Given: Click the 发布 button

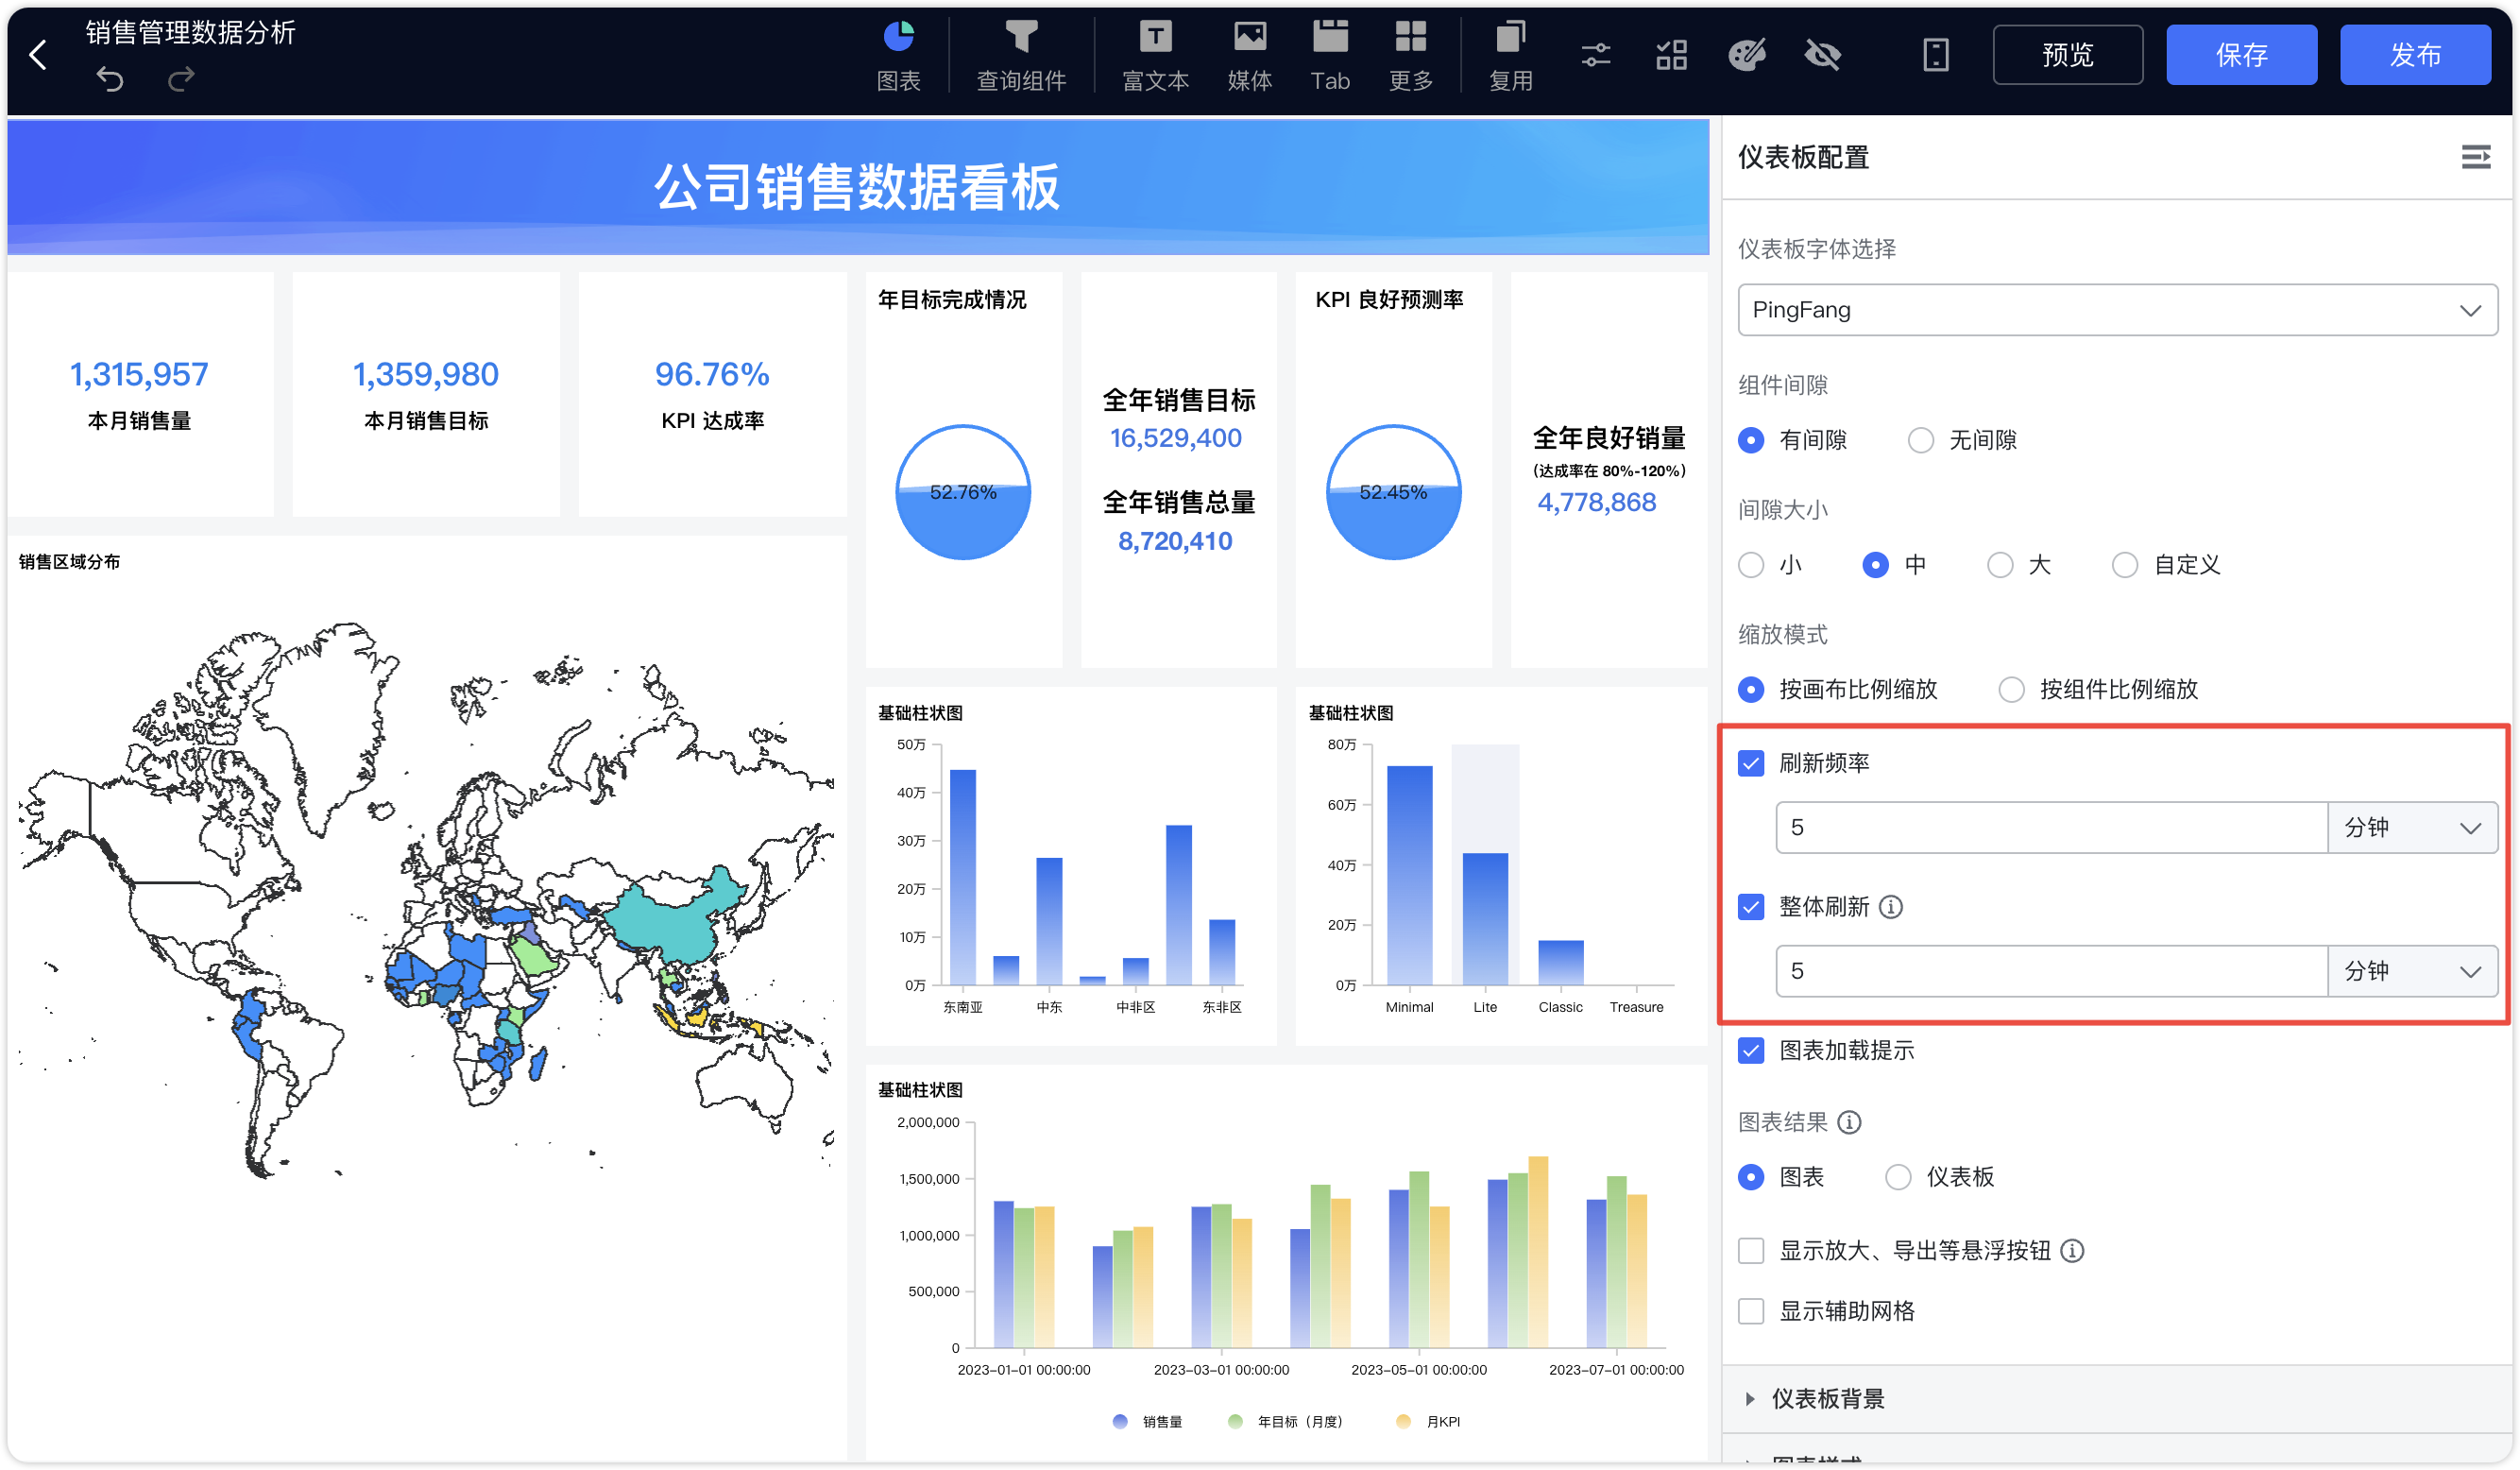Looking at the screenshot, I should click(x=2414, y=55).
